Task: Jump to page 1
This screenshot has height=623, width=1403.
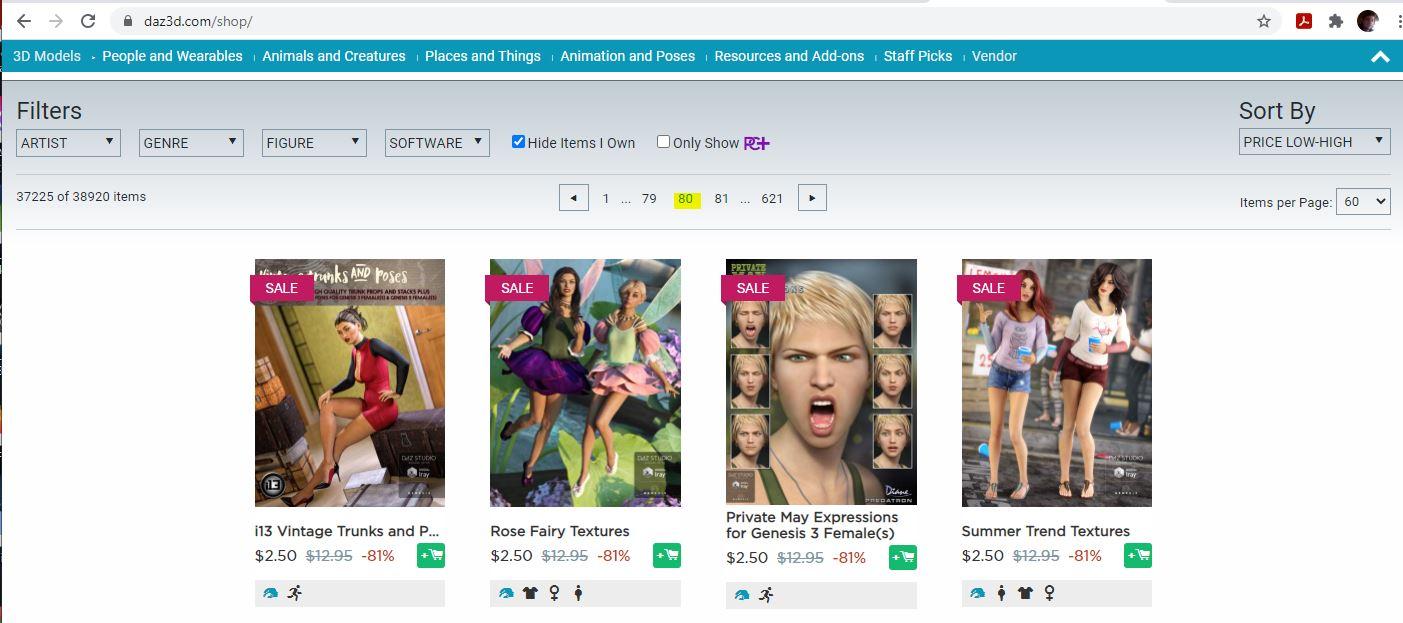Action: tap(606, 198)
